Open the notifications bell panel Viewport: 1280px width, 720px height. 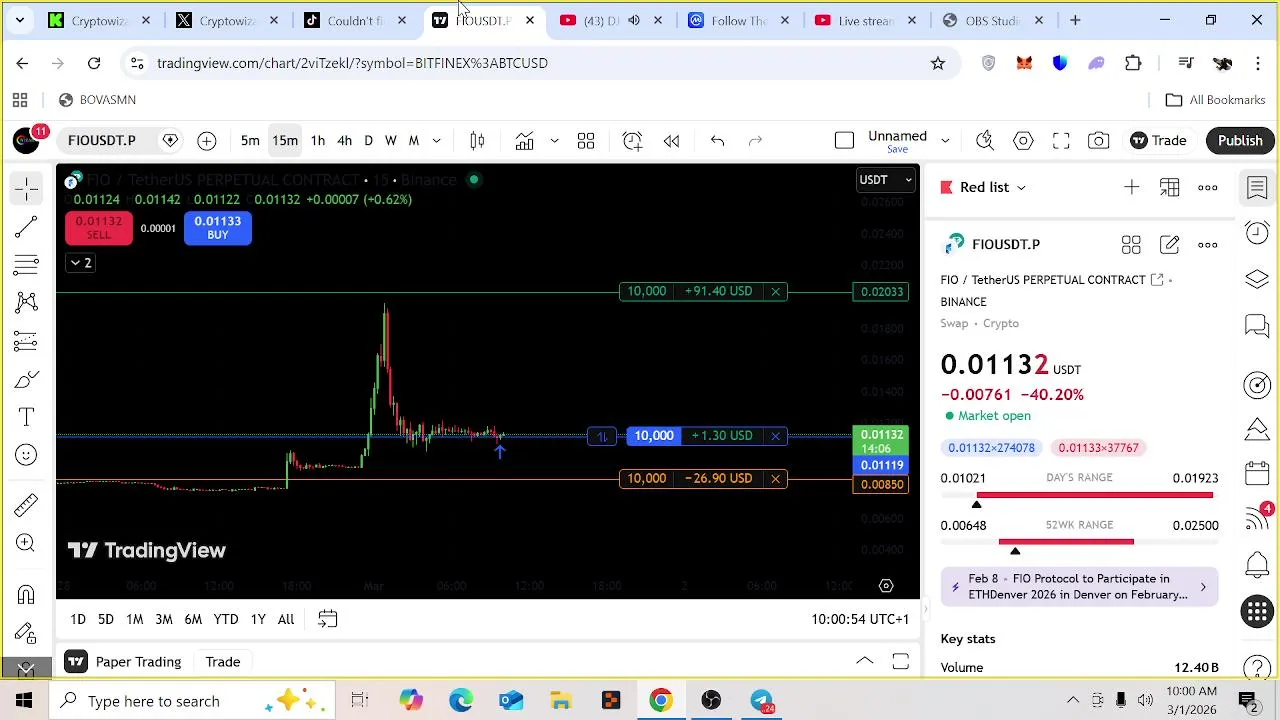tap(1257, 565)
